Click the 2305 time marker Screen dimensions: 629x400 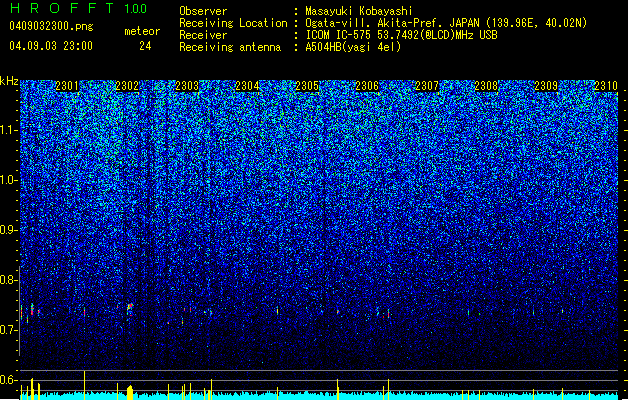click(x=307, y=86)
